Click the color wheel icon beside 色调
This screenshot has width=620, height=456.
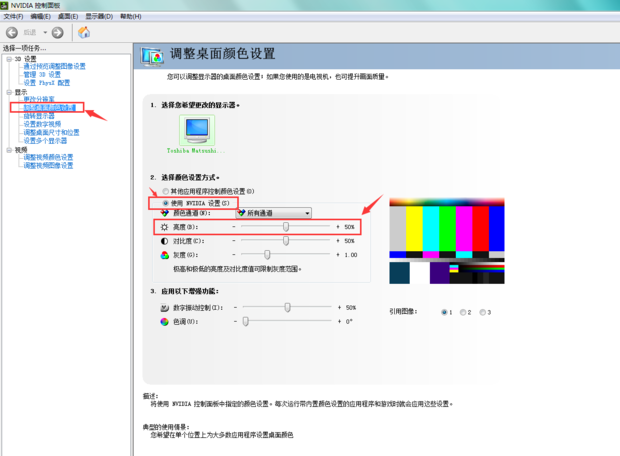[164, 322]
